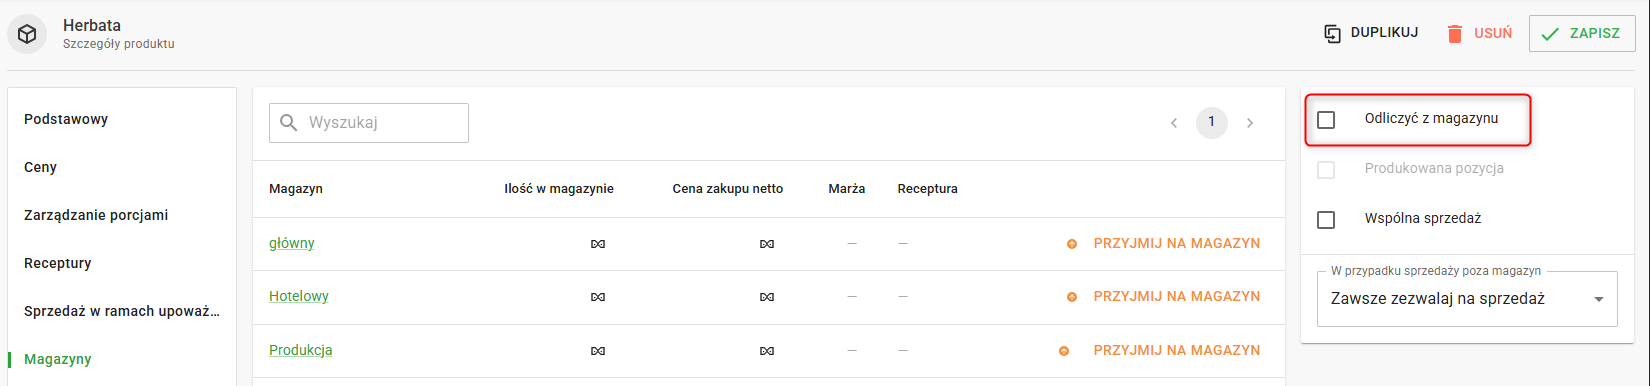The height and width of the screenshot is (386, 1650).
Task: Open Zarządzanie porcjami in the sidebar
Action: coord(96,215)
